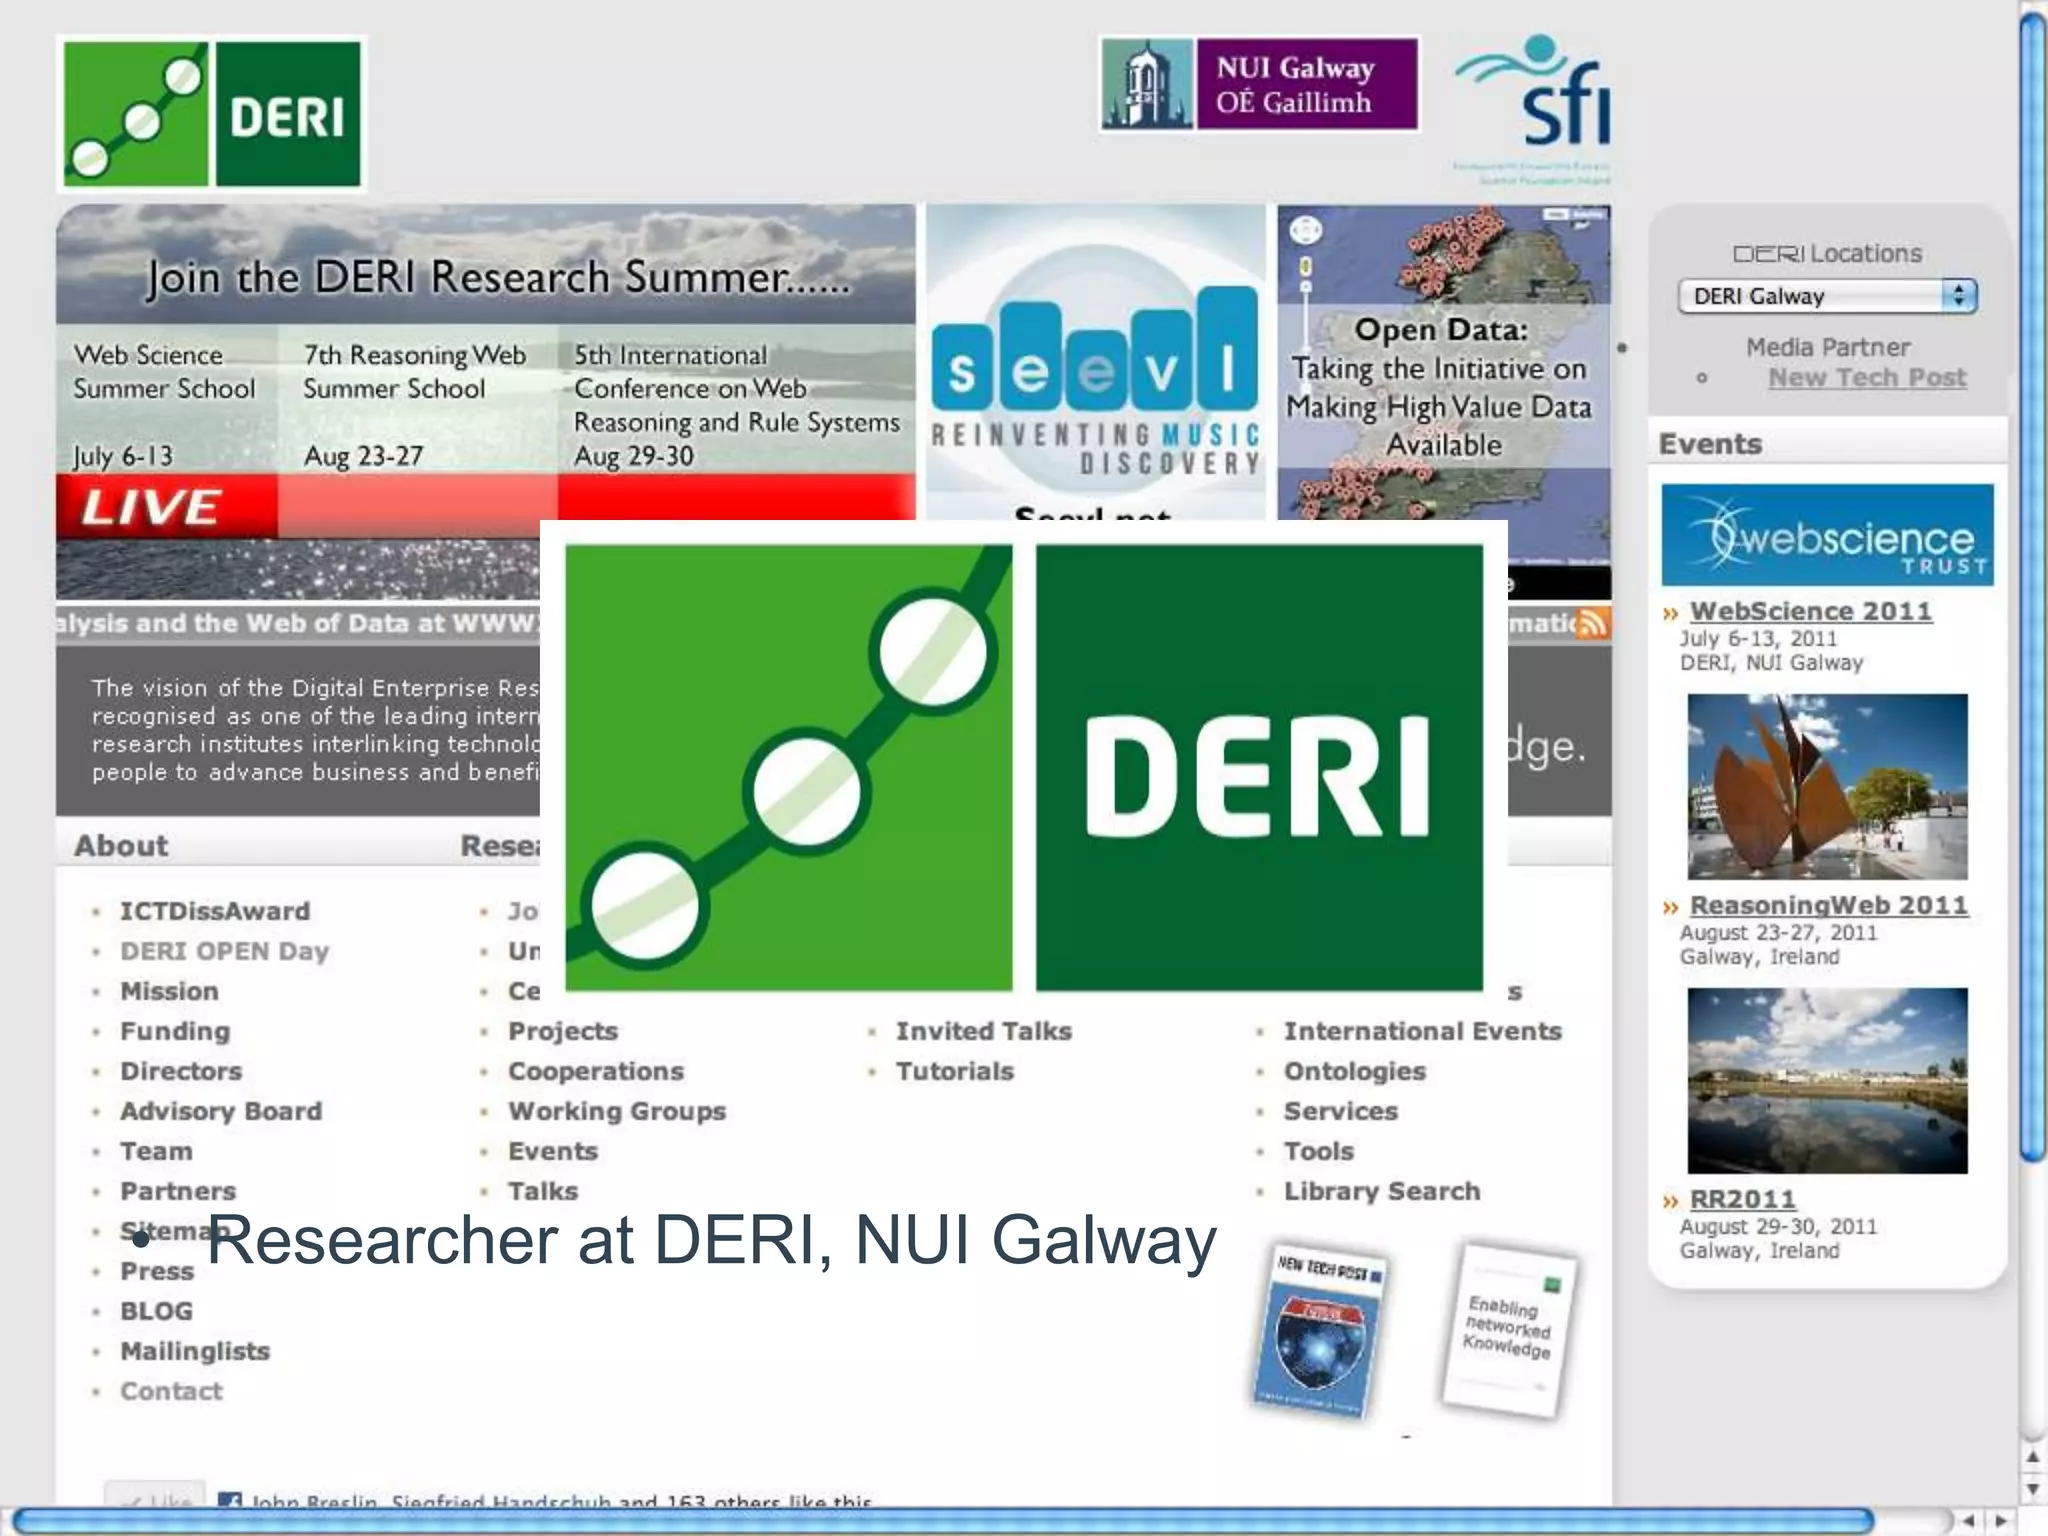Screen dimensions: 2048x1536
Task: Open the Advisory Board page
Action: click(221, 1111)
